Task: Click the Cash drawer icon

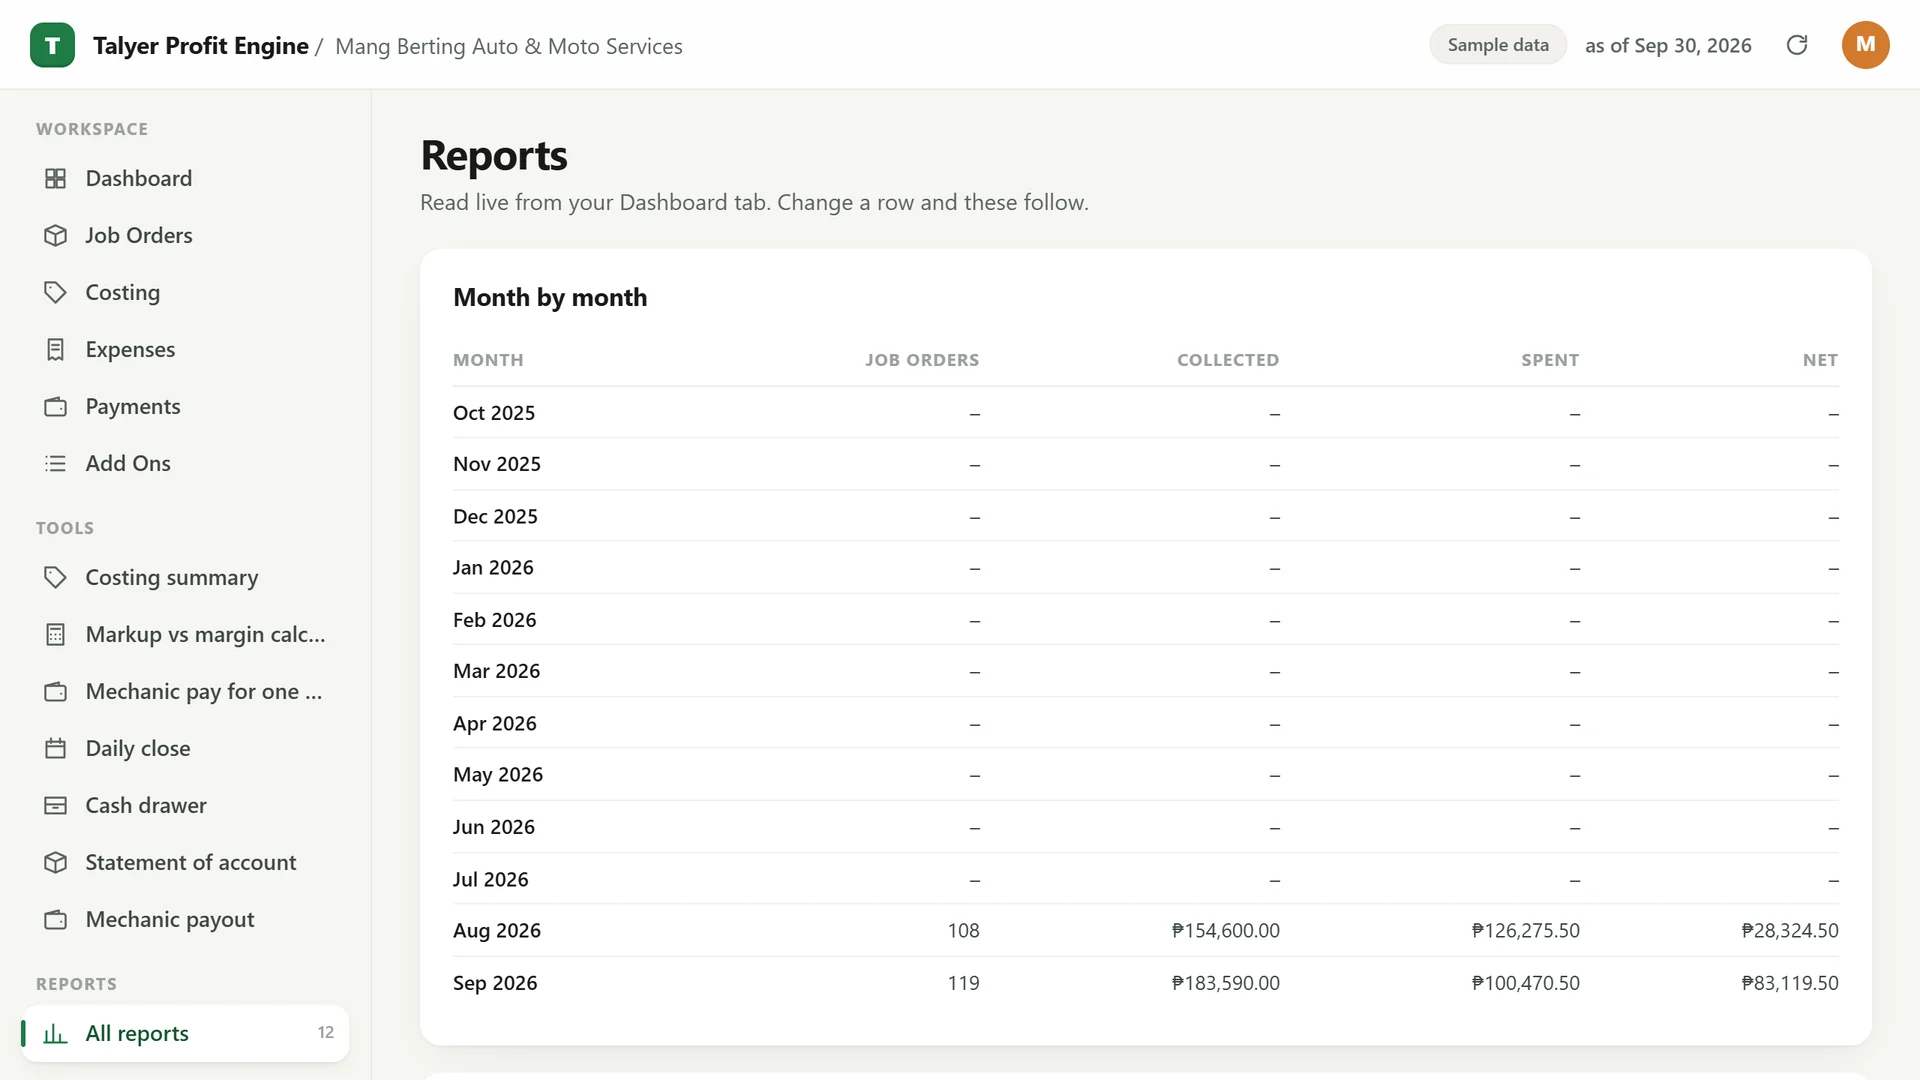Action: click(56, 805)
